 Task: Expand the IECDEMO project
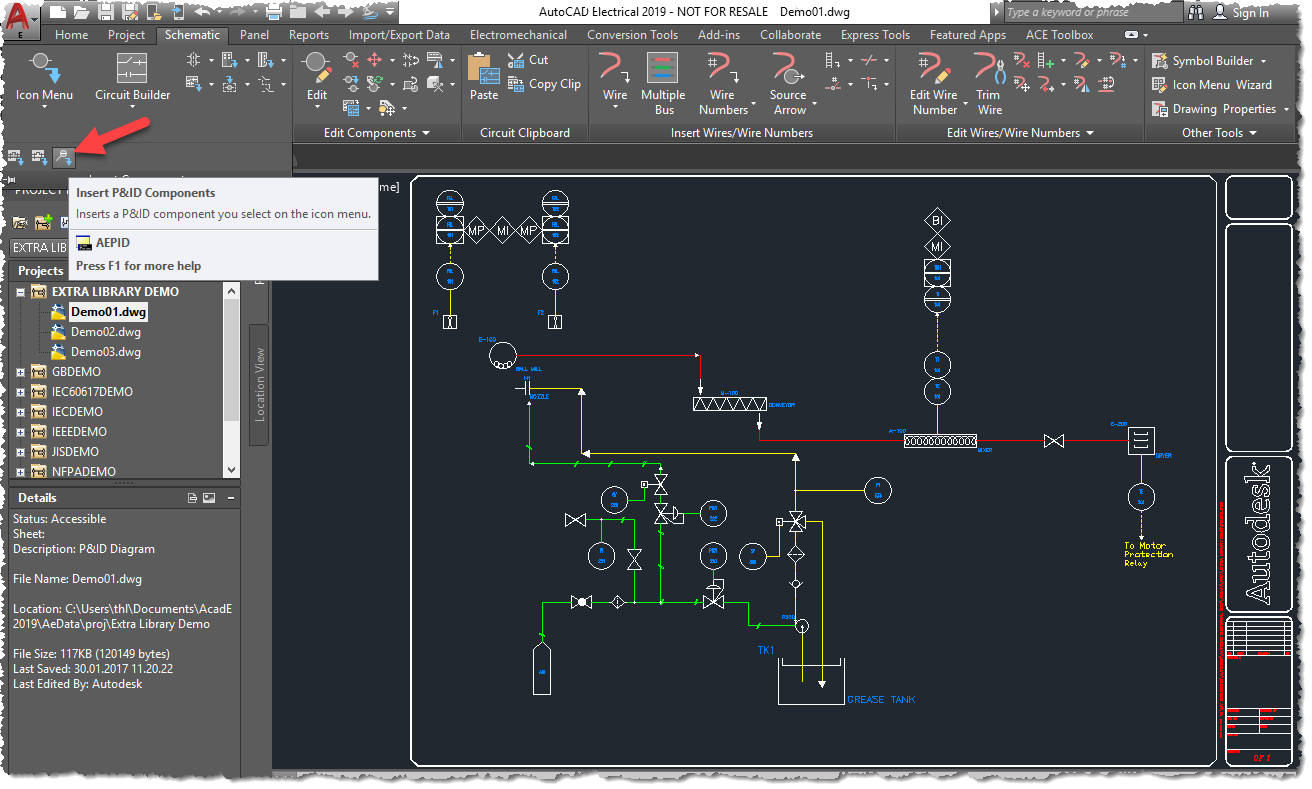(x=20, y=412)
